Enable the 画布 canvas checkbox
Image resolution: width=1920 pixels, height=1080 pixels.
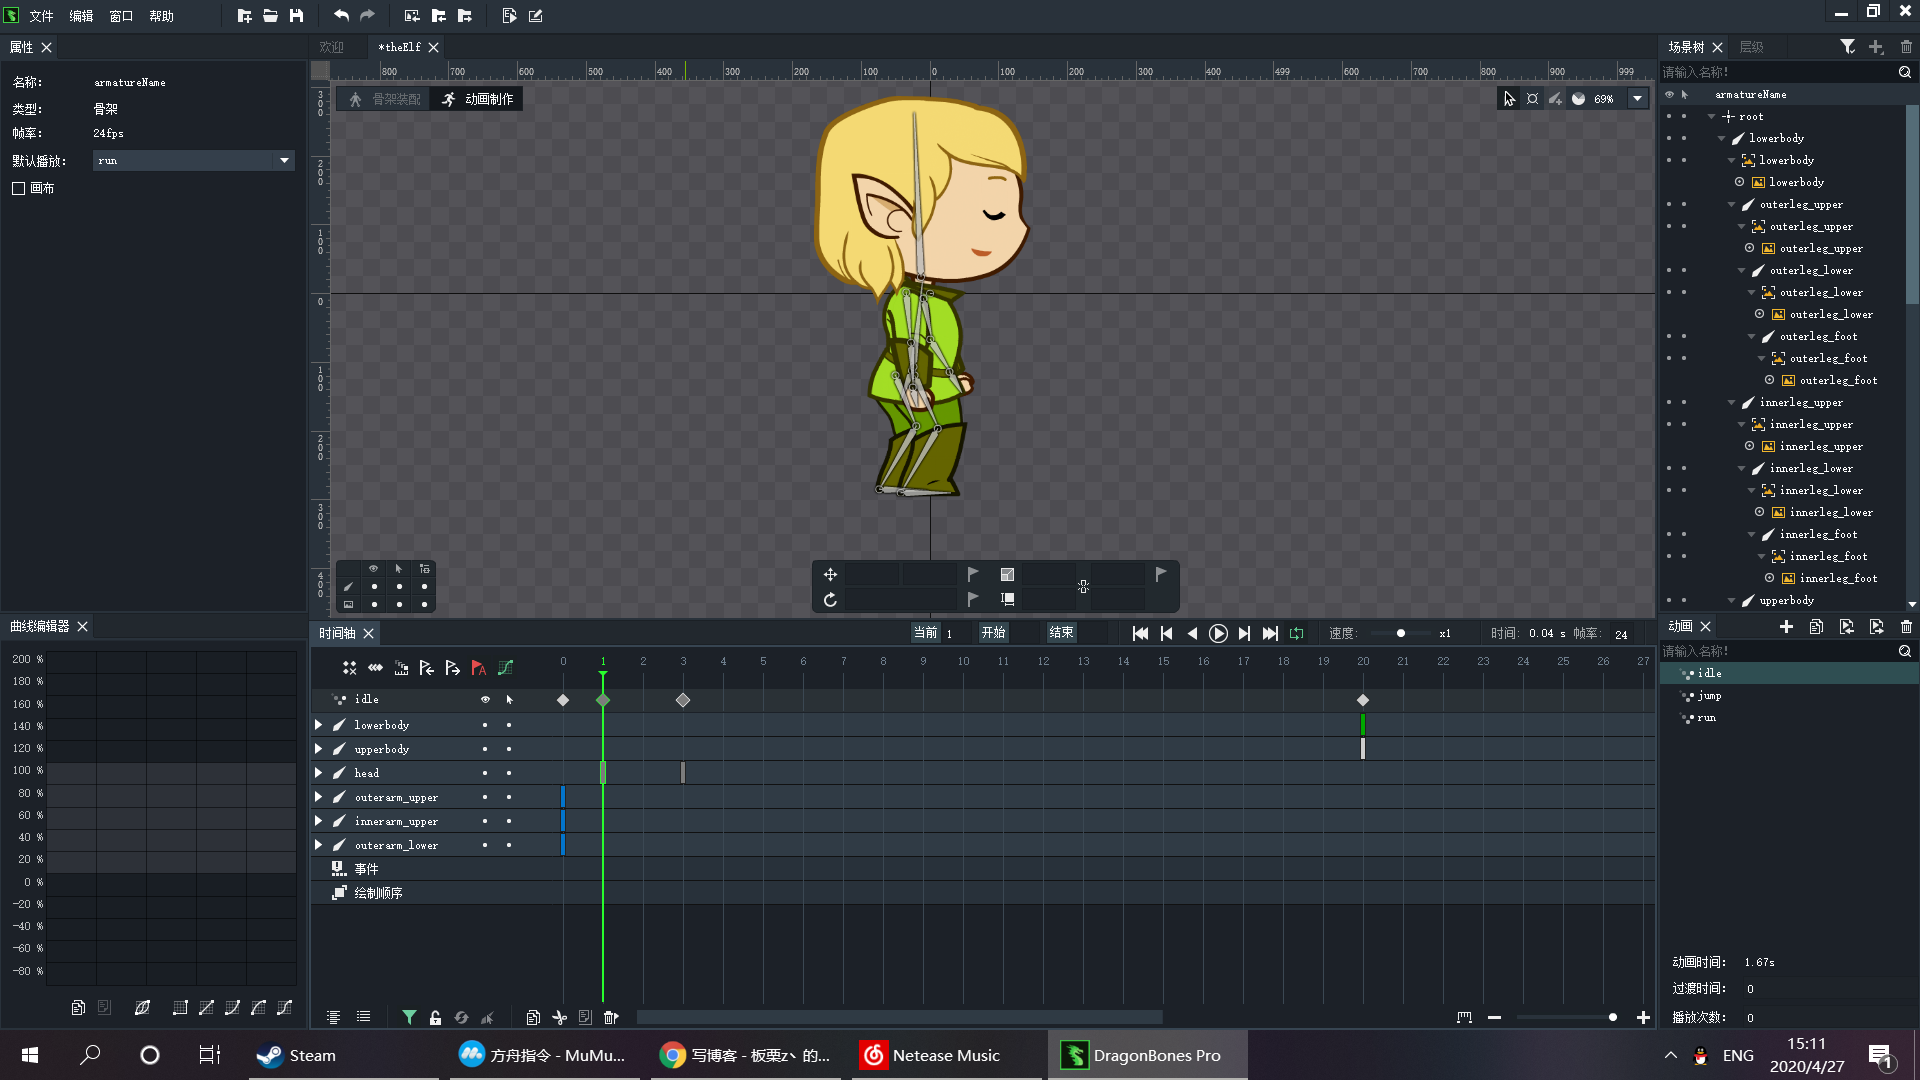19,188
